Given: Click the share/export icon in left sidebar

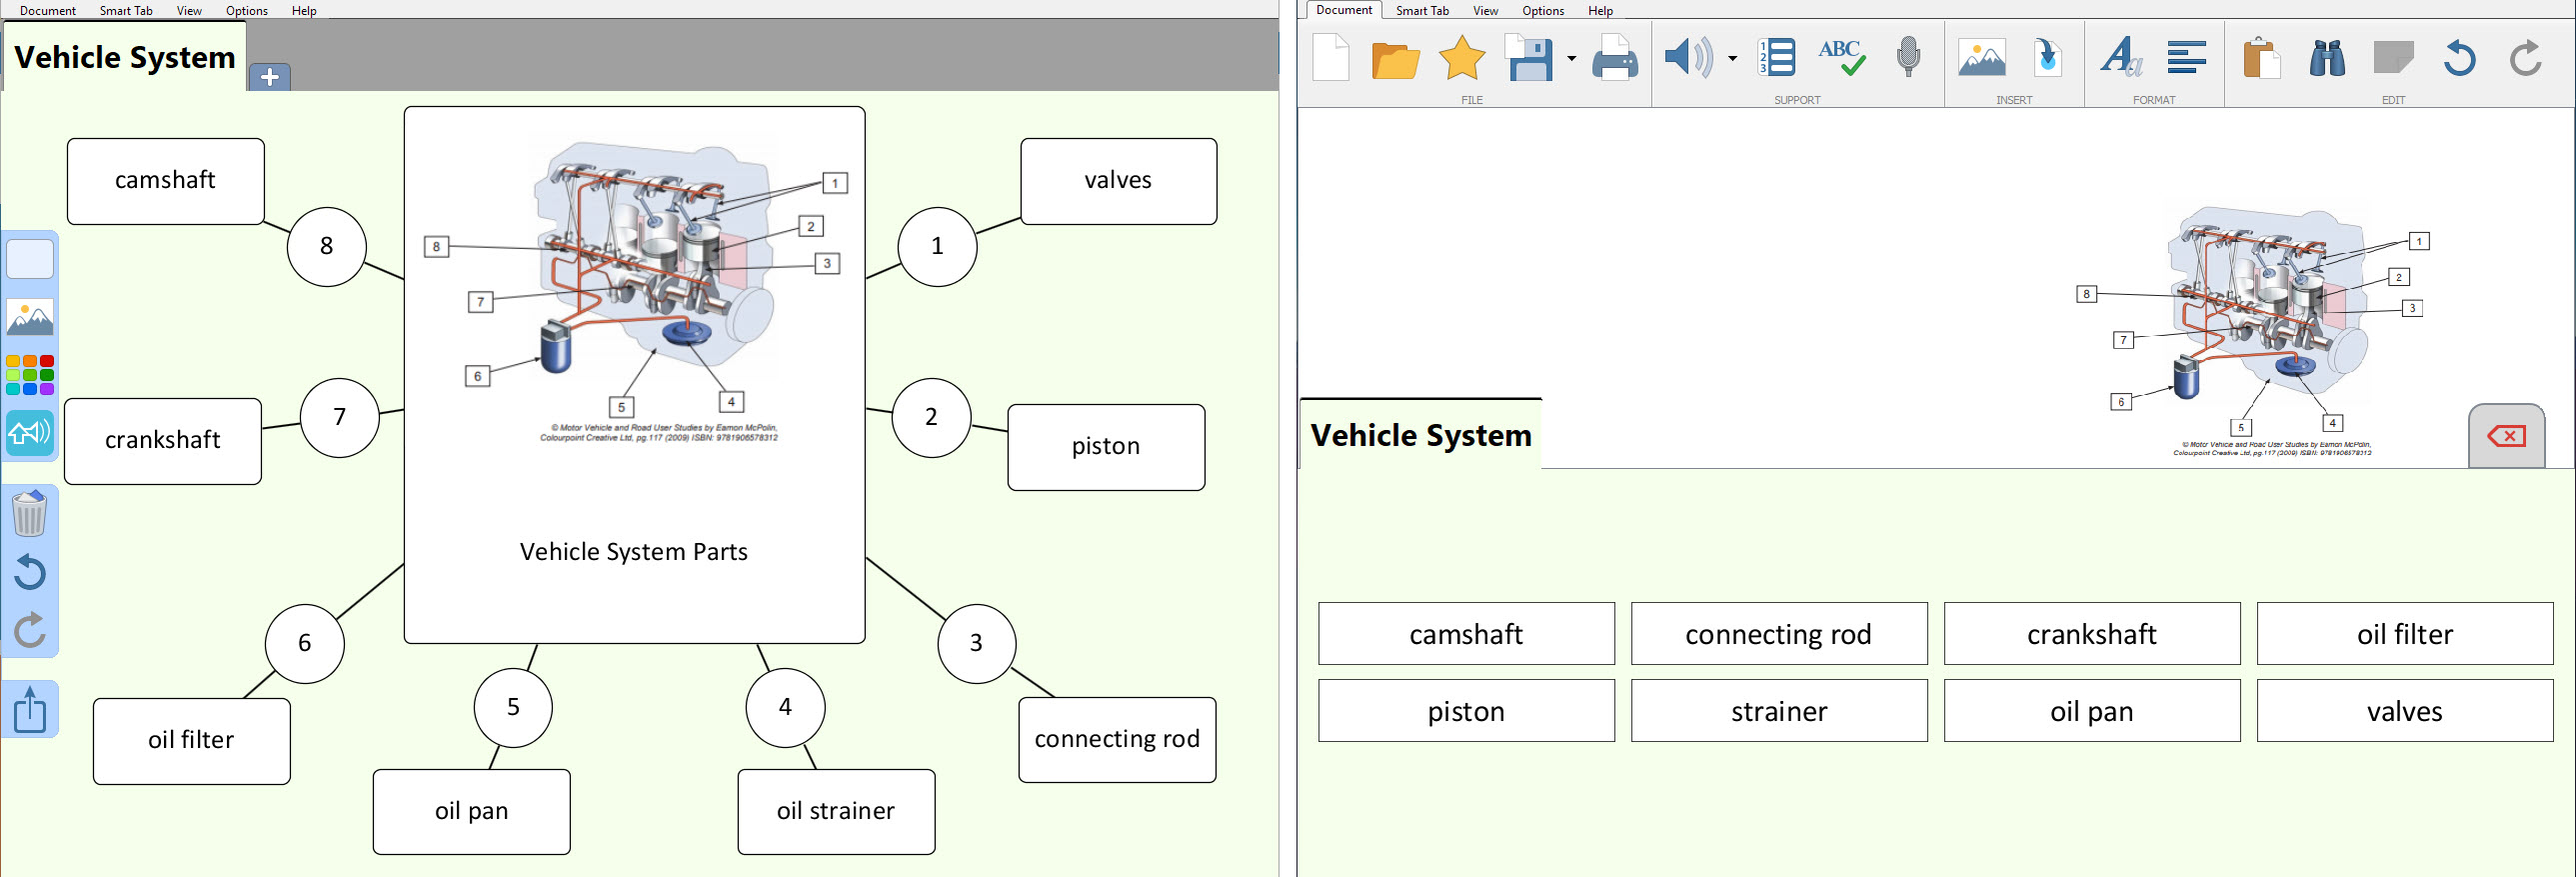Looking at the screenshot, I should pos(30,710).
